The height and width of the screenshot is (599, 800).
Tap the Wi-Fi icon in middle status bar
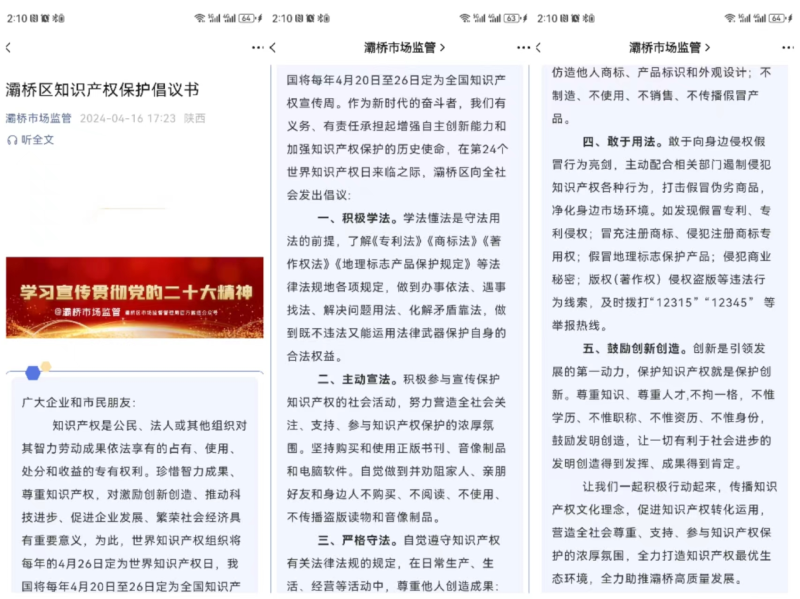465,18
